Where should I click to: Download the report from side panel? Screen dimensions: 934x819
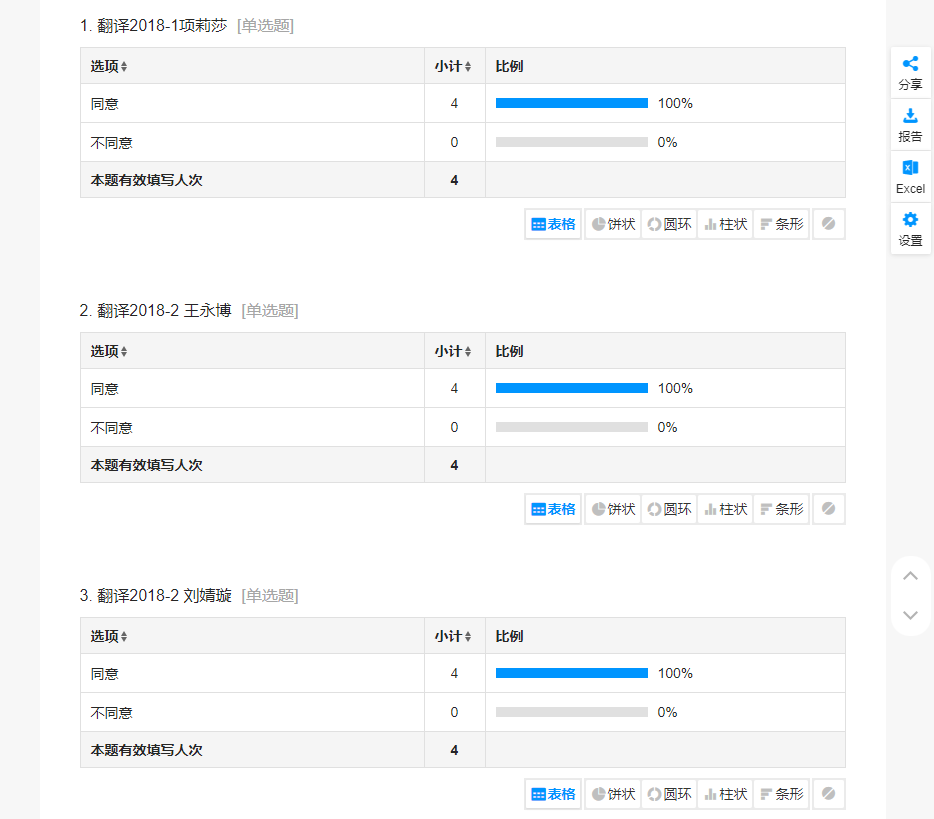pos(910,124)
